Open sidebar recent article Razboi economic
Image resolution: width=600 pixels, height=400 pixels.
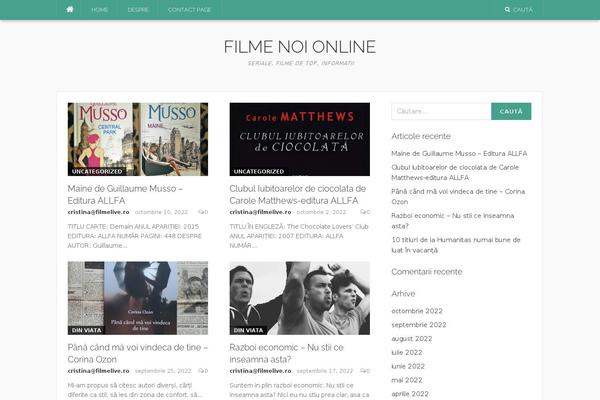pyautogui.click(x=453, y=221)
